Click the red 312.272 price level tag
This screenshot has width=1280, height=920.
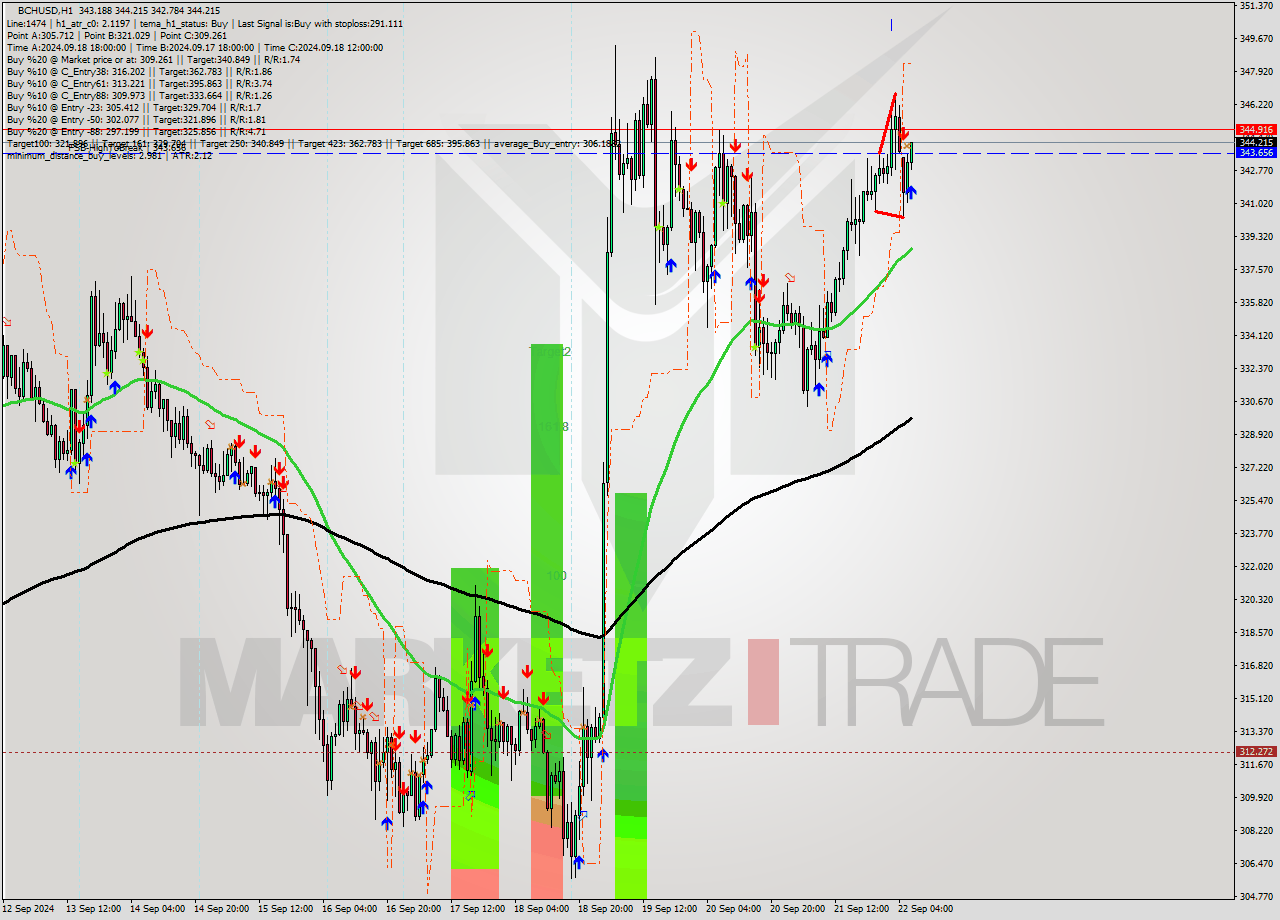click(1256, 751)
